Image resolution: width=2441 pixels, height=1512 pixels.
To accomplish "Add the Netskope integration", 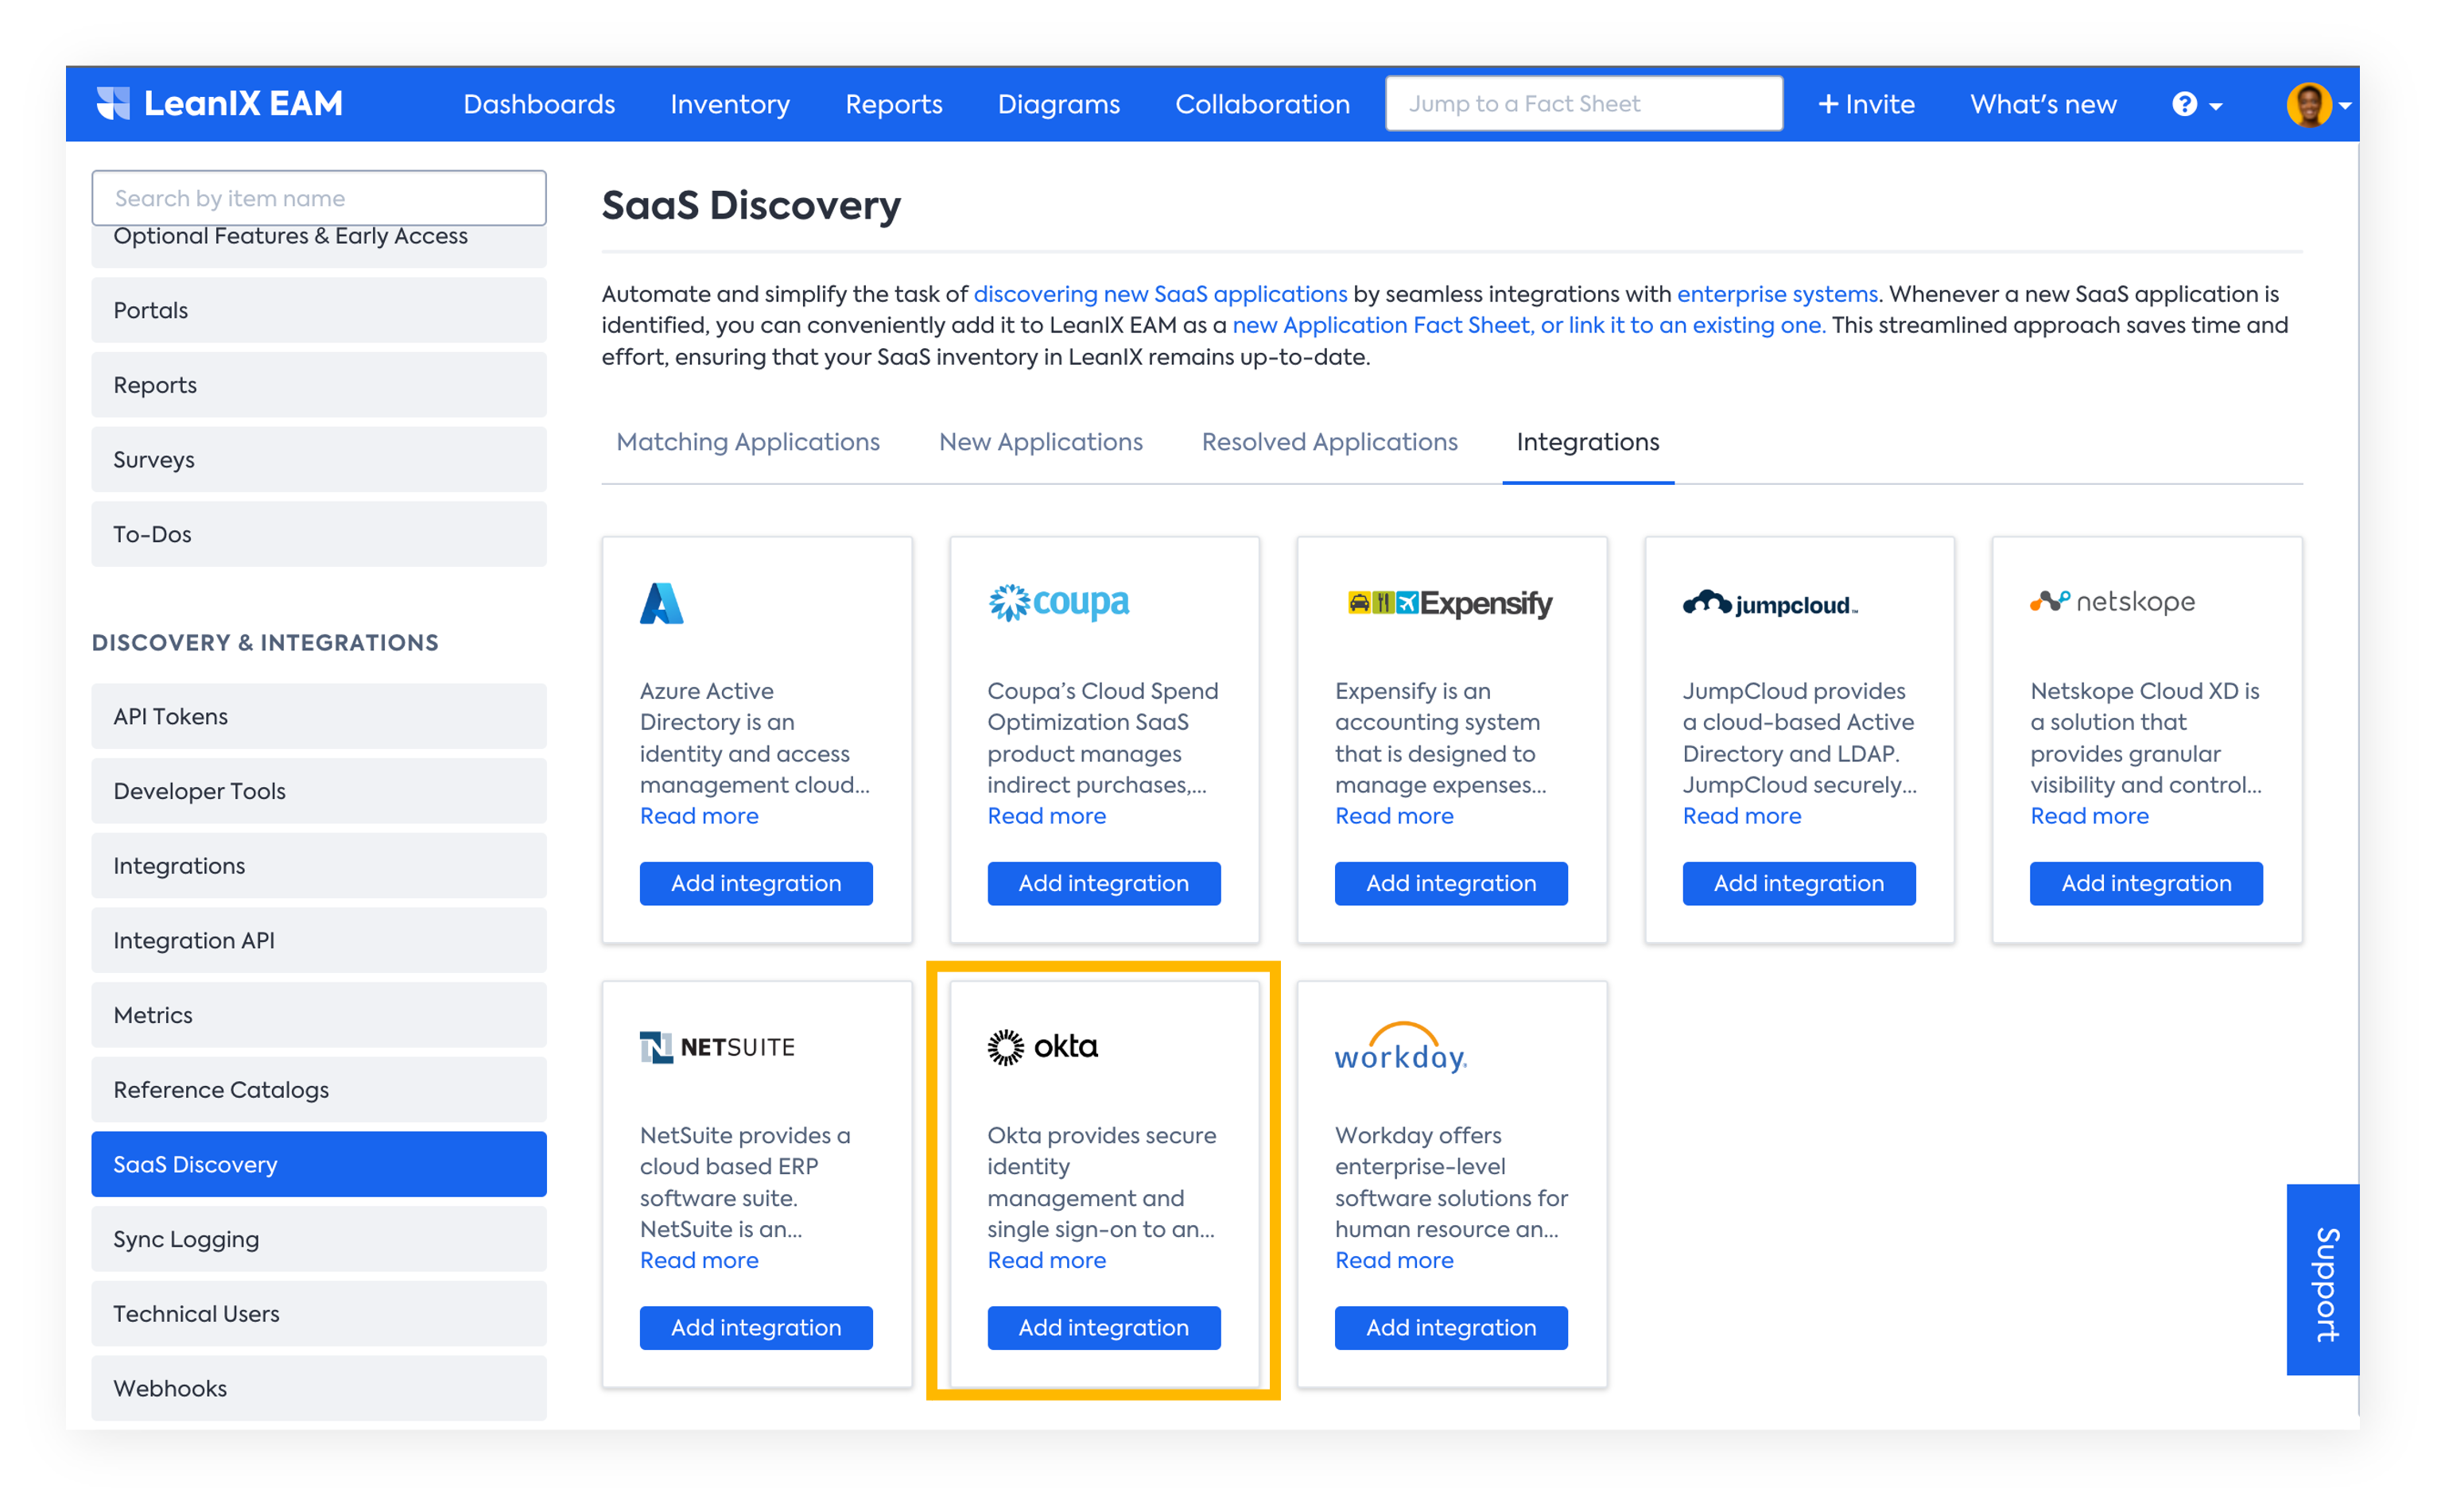I will (x=2146, y=883).
